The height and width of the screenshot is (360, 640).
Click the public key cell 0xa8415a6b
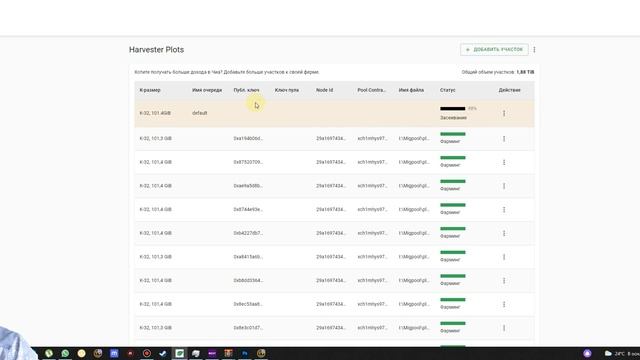tap(248, 257)
